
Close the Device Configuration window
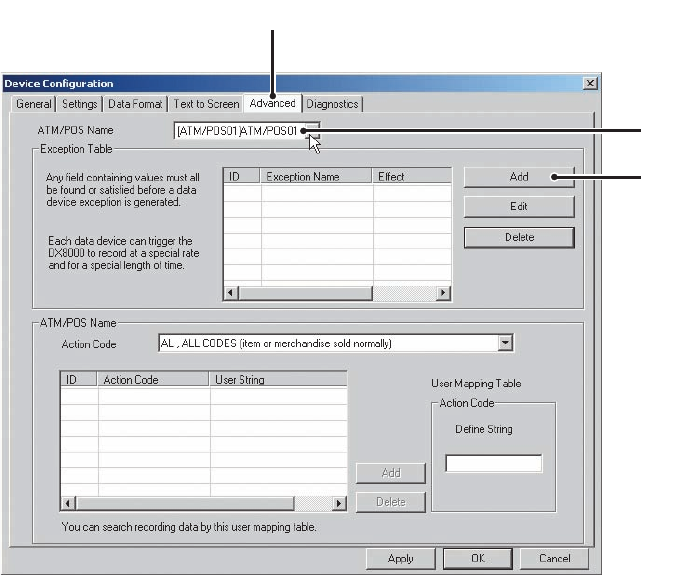(x=590, y=83)
